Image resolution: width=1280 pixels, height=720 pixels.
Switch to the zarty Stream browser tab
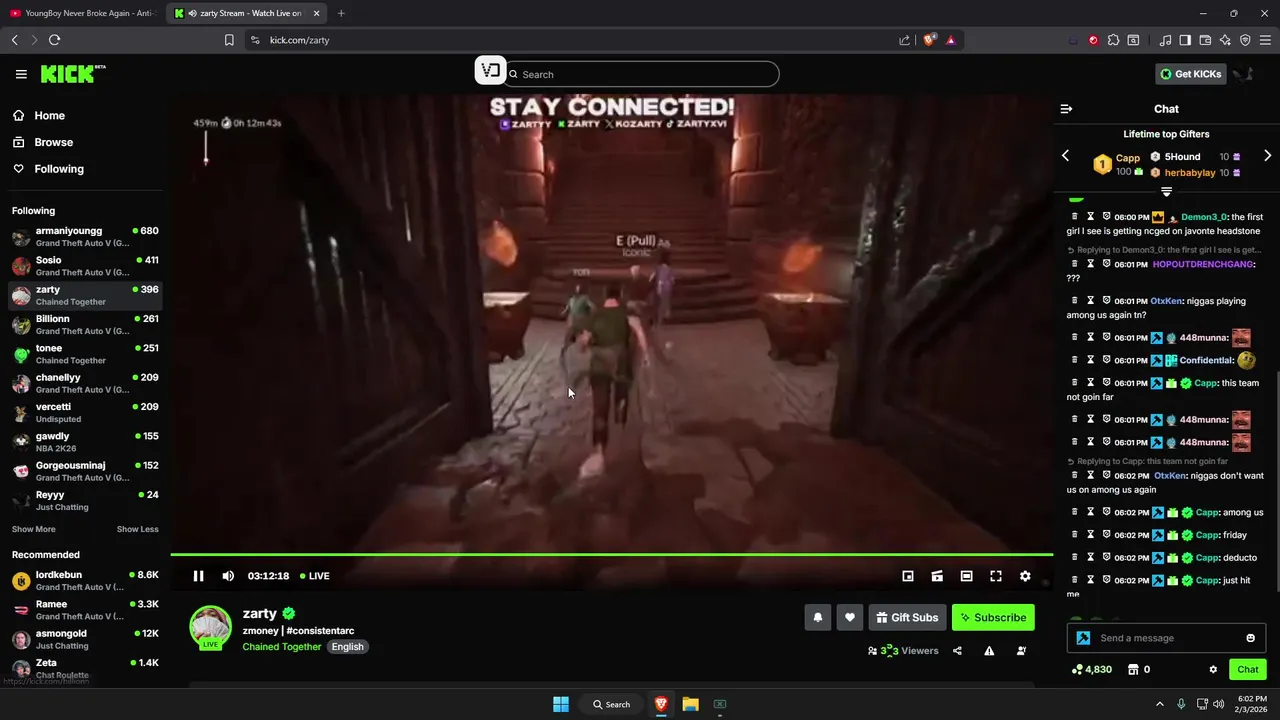click(245, 13)
